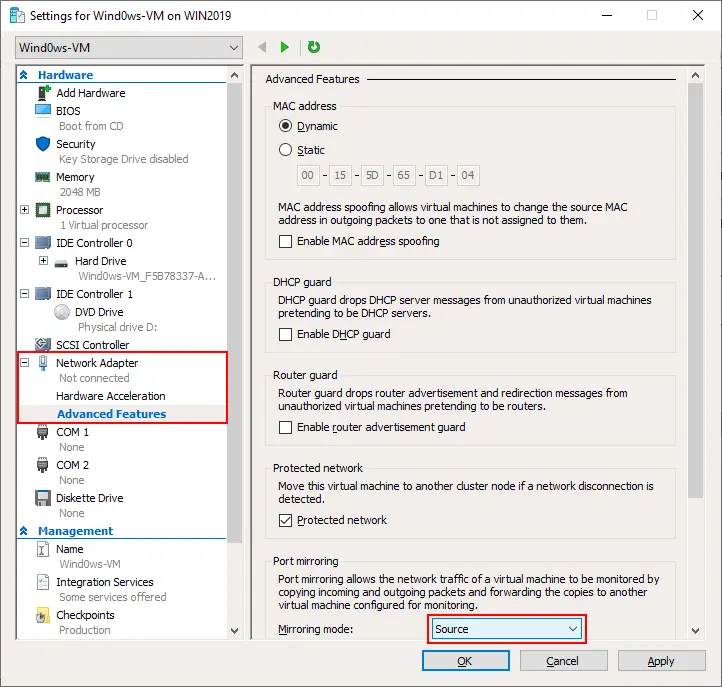Enable router advertisement guard checkbox
Image resolution: width=722 pixels, height=687 pixels.
[285, 427]
